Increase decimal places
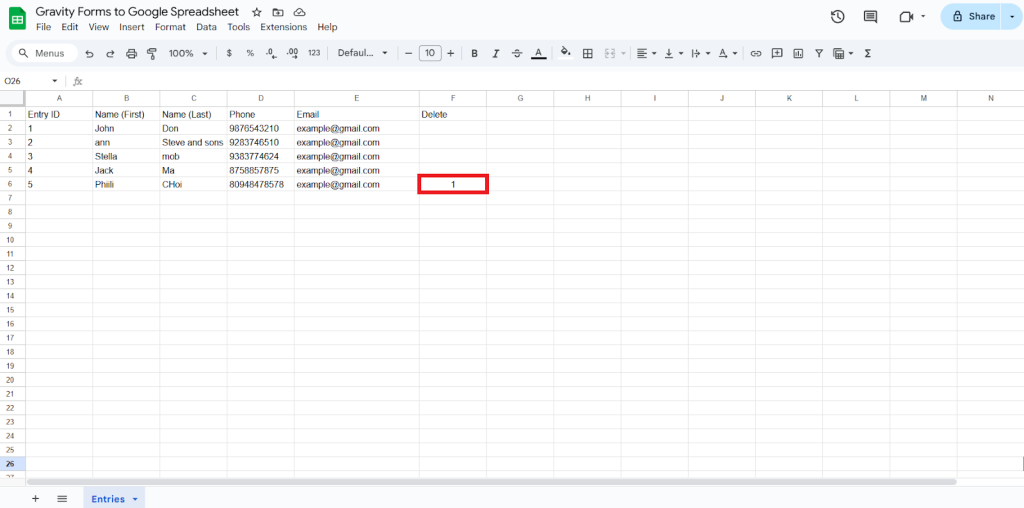 click(x=293, y=54)
